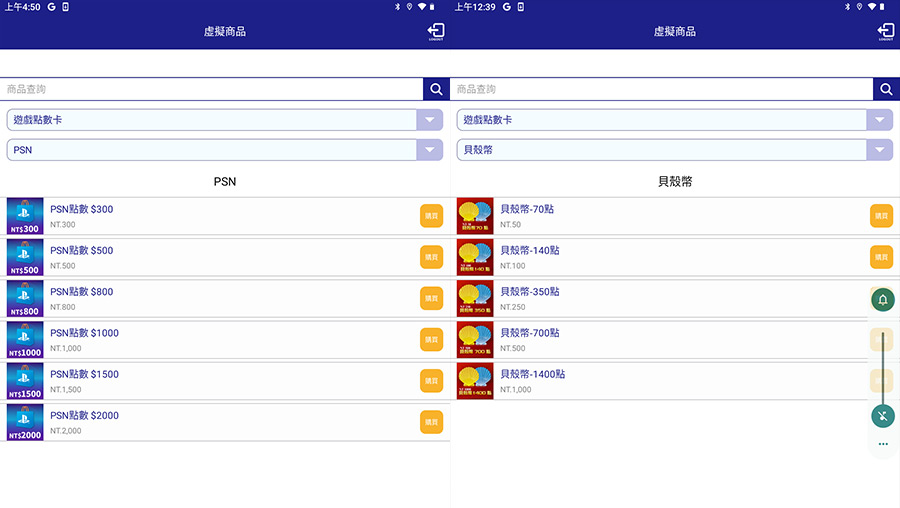
Task: Open the 貝殼幣-350點 title
Action: 530,292
